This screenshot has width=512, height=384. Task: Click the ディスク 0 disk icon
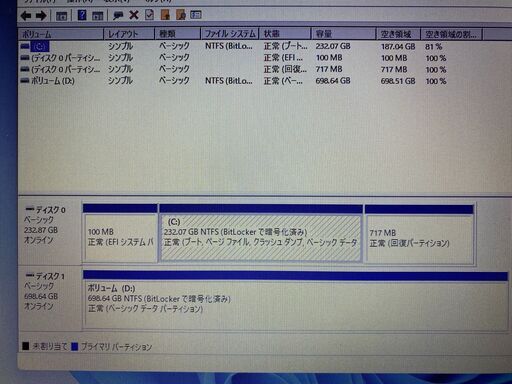click(x=29, y=209)
